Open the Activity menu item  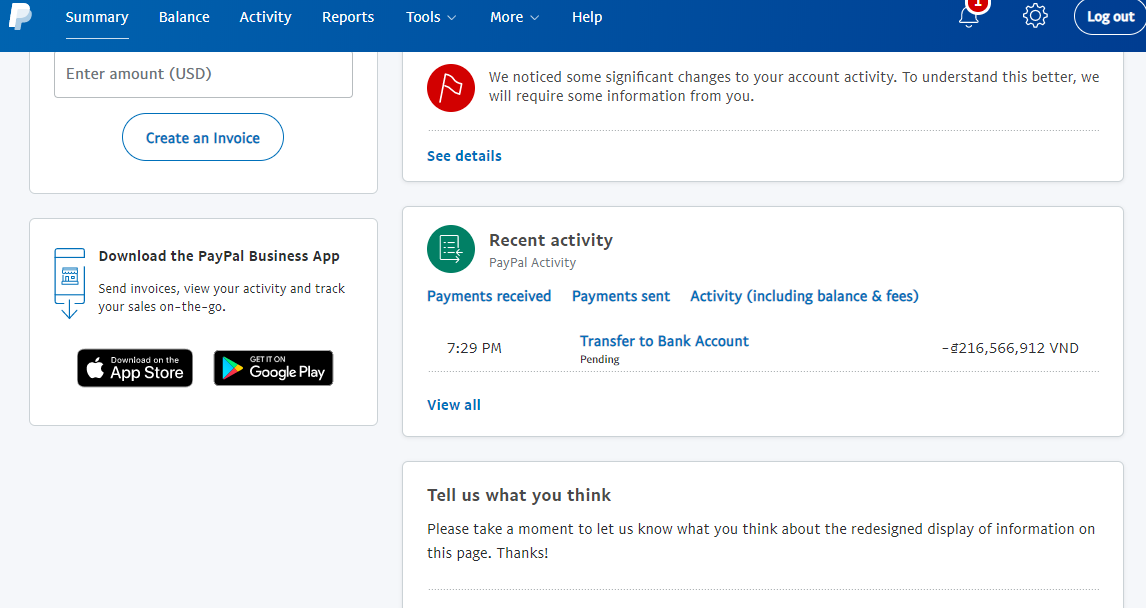pyautogui.click(x=265, y=17)
